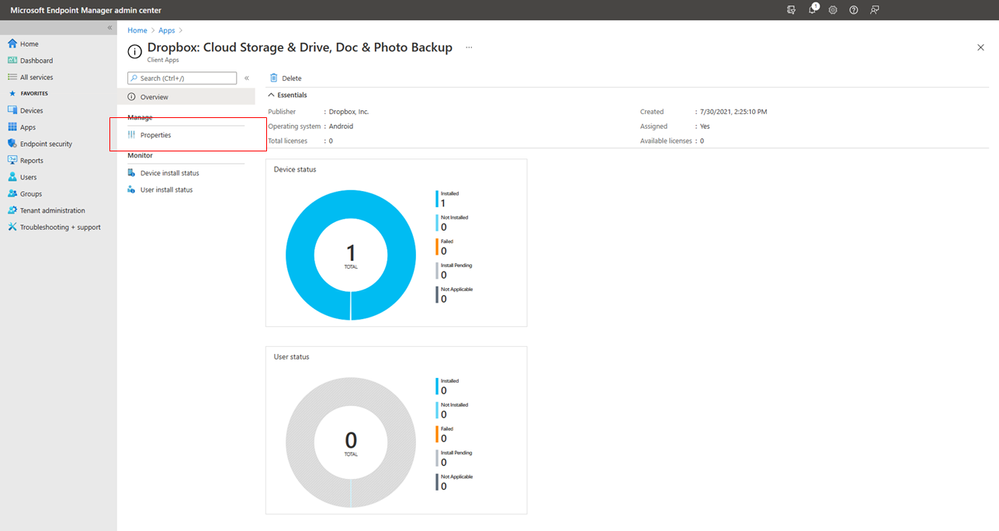The image size is (999, 531).
Task: Follow the Apps breadcrumb link
Action: click(166, 30)
